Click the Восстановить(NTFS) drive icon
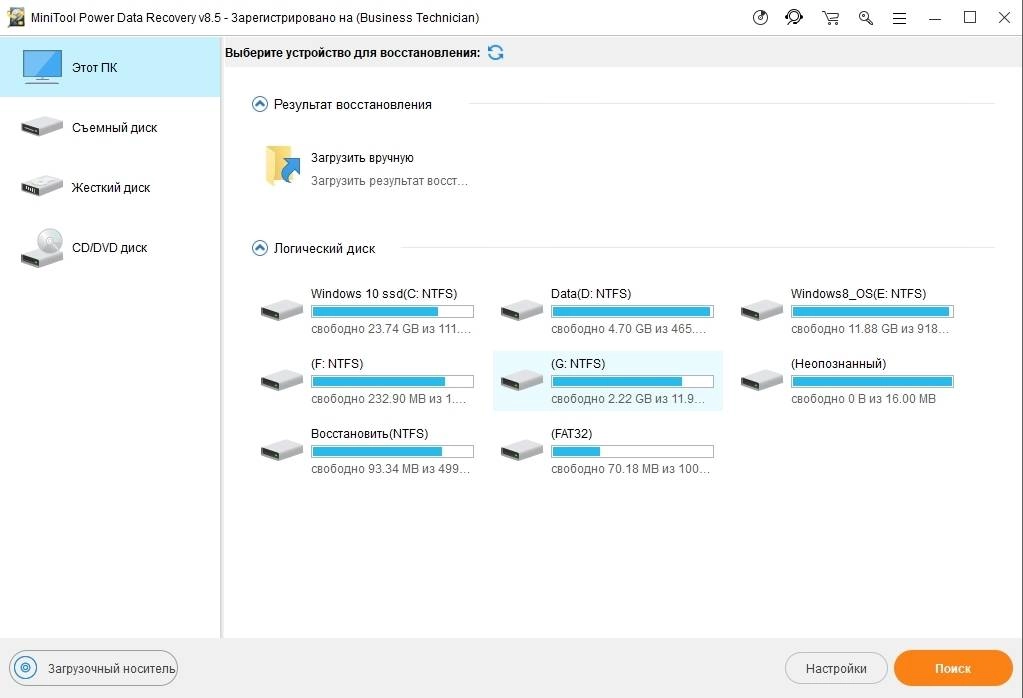The width and height of the screenshot is (1023, 698). (282, 449)
